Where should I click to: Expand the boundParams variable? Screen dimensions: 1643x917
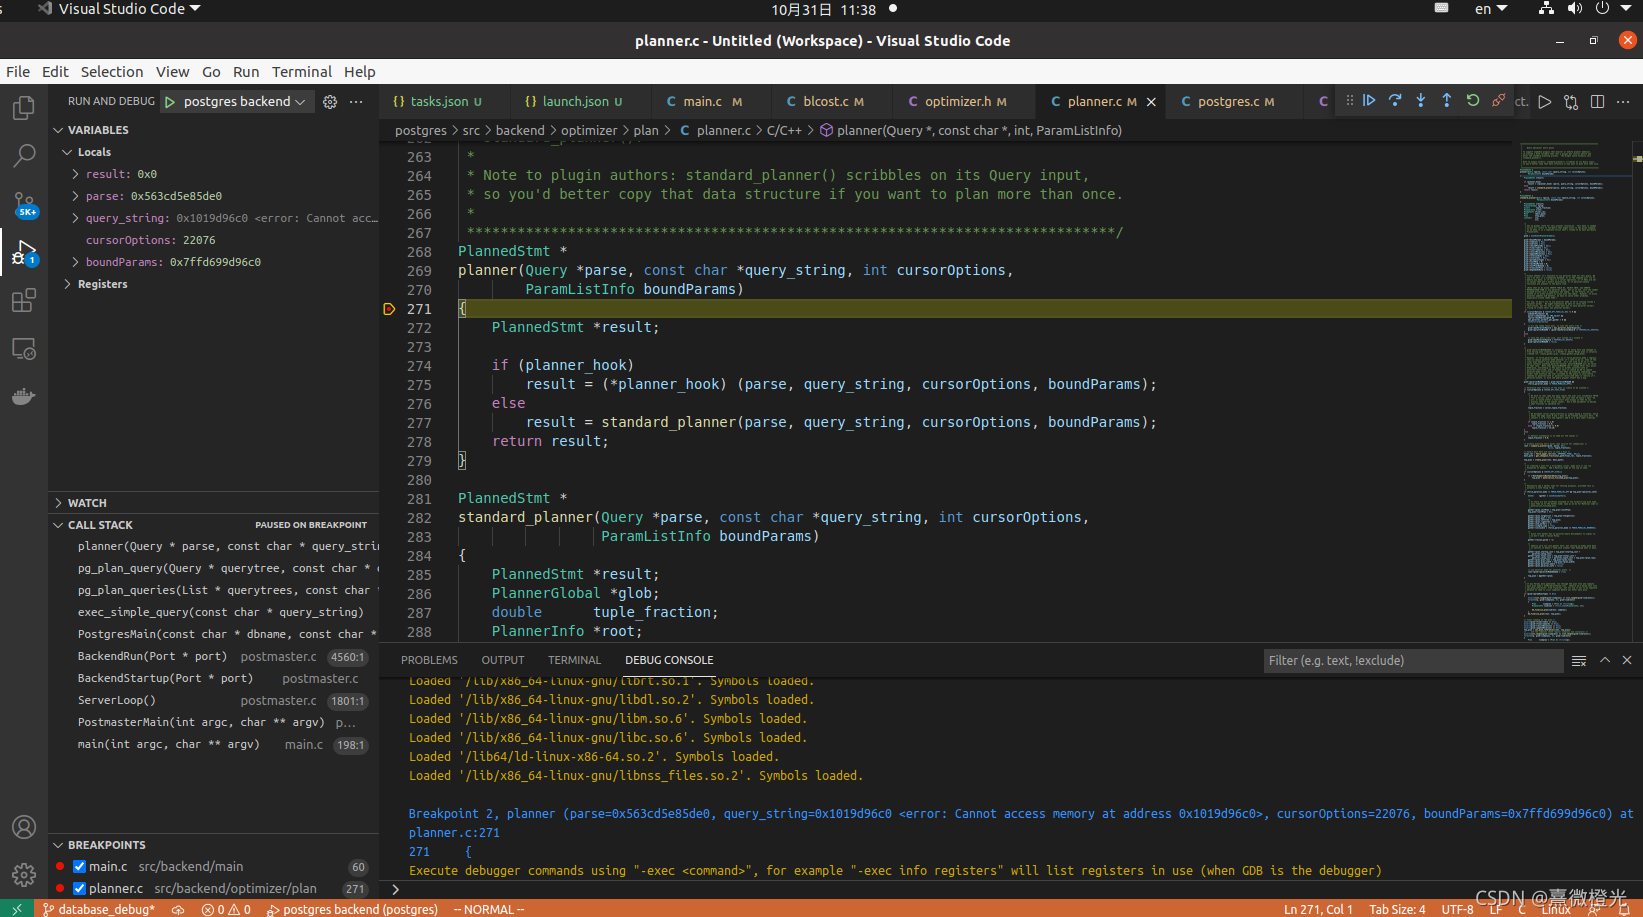(75, 262)
